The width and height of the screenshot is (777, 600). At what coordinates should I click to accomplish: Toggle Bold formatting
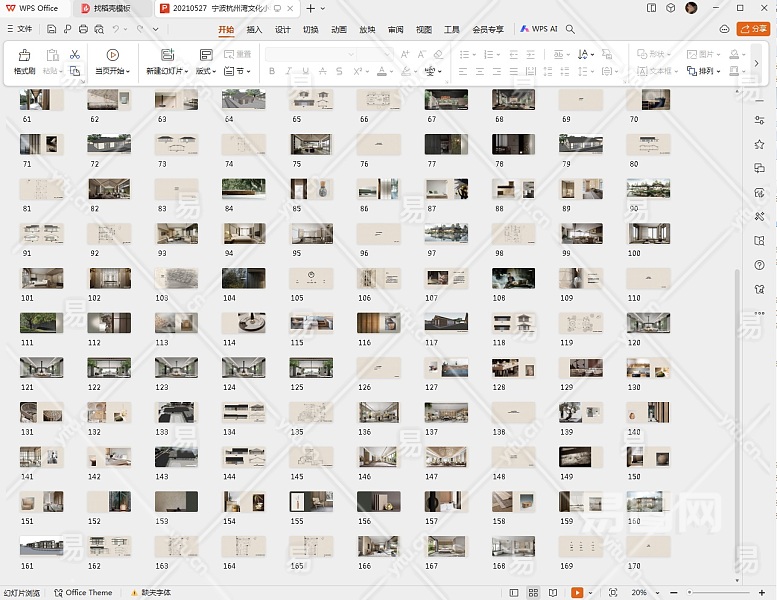point(273,72)
